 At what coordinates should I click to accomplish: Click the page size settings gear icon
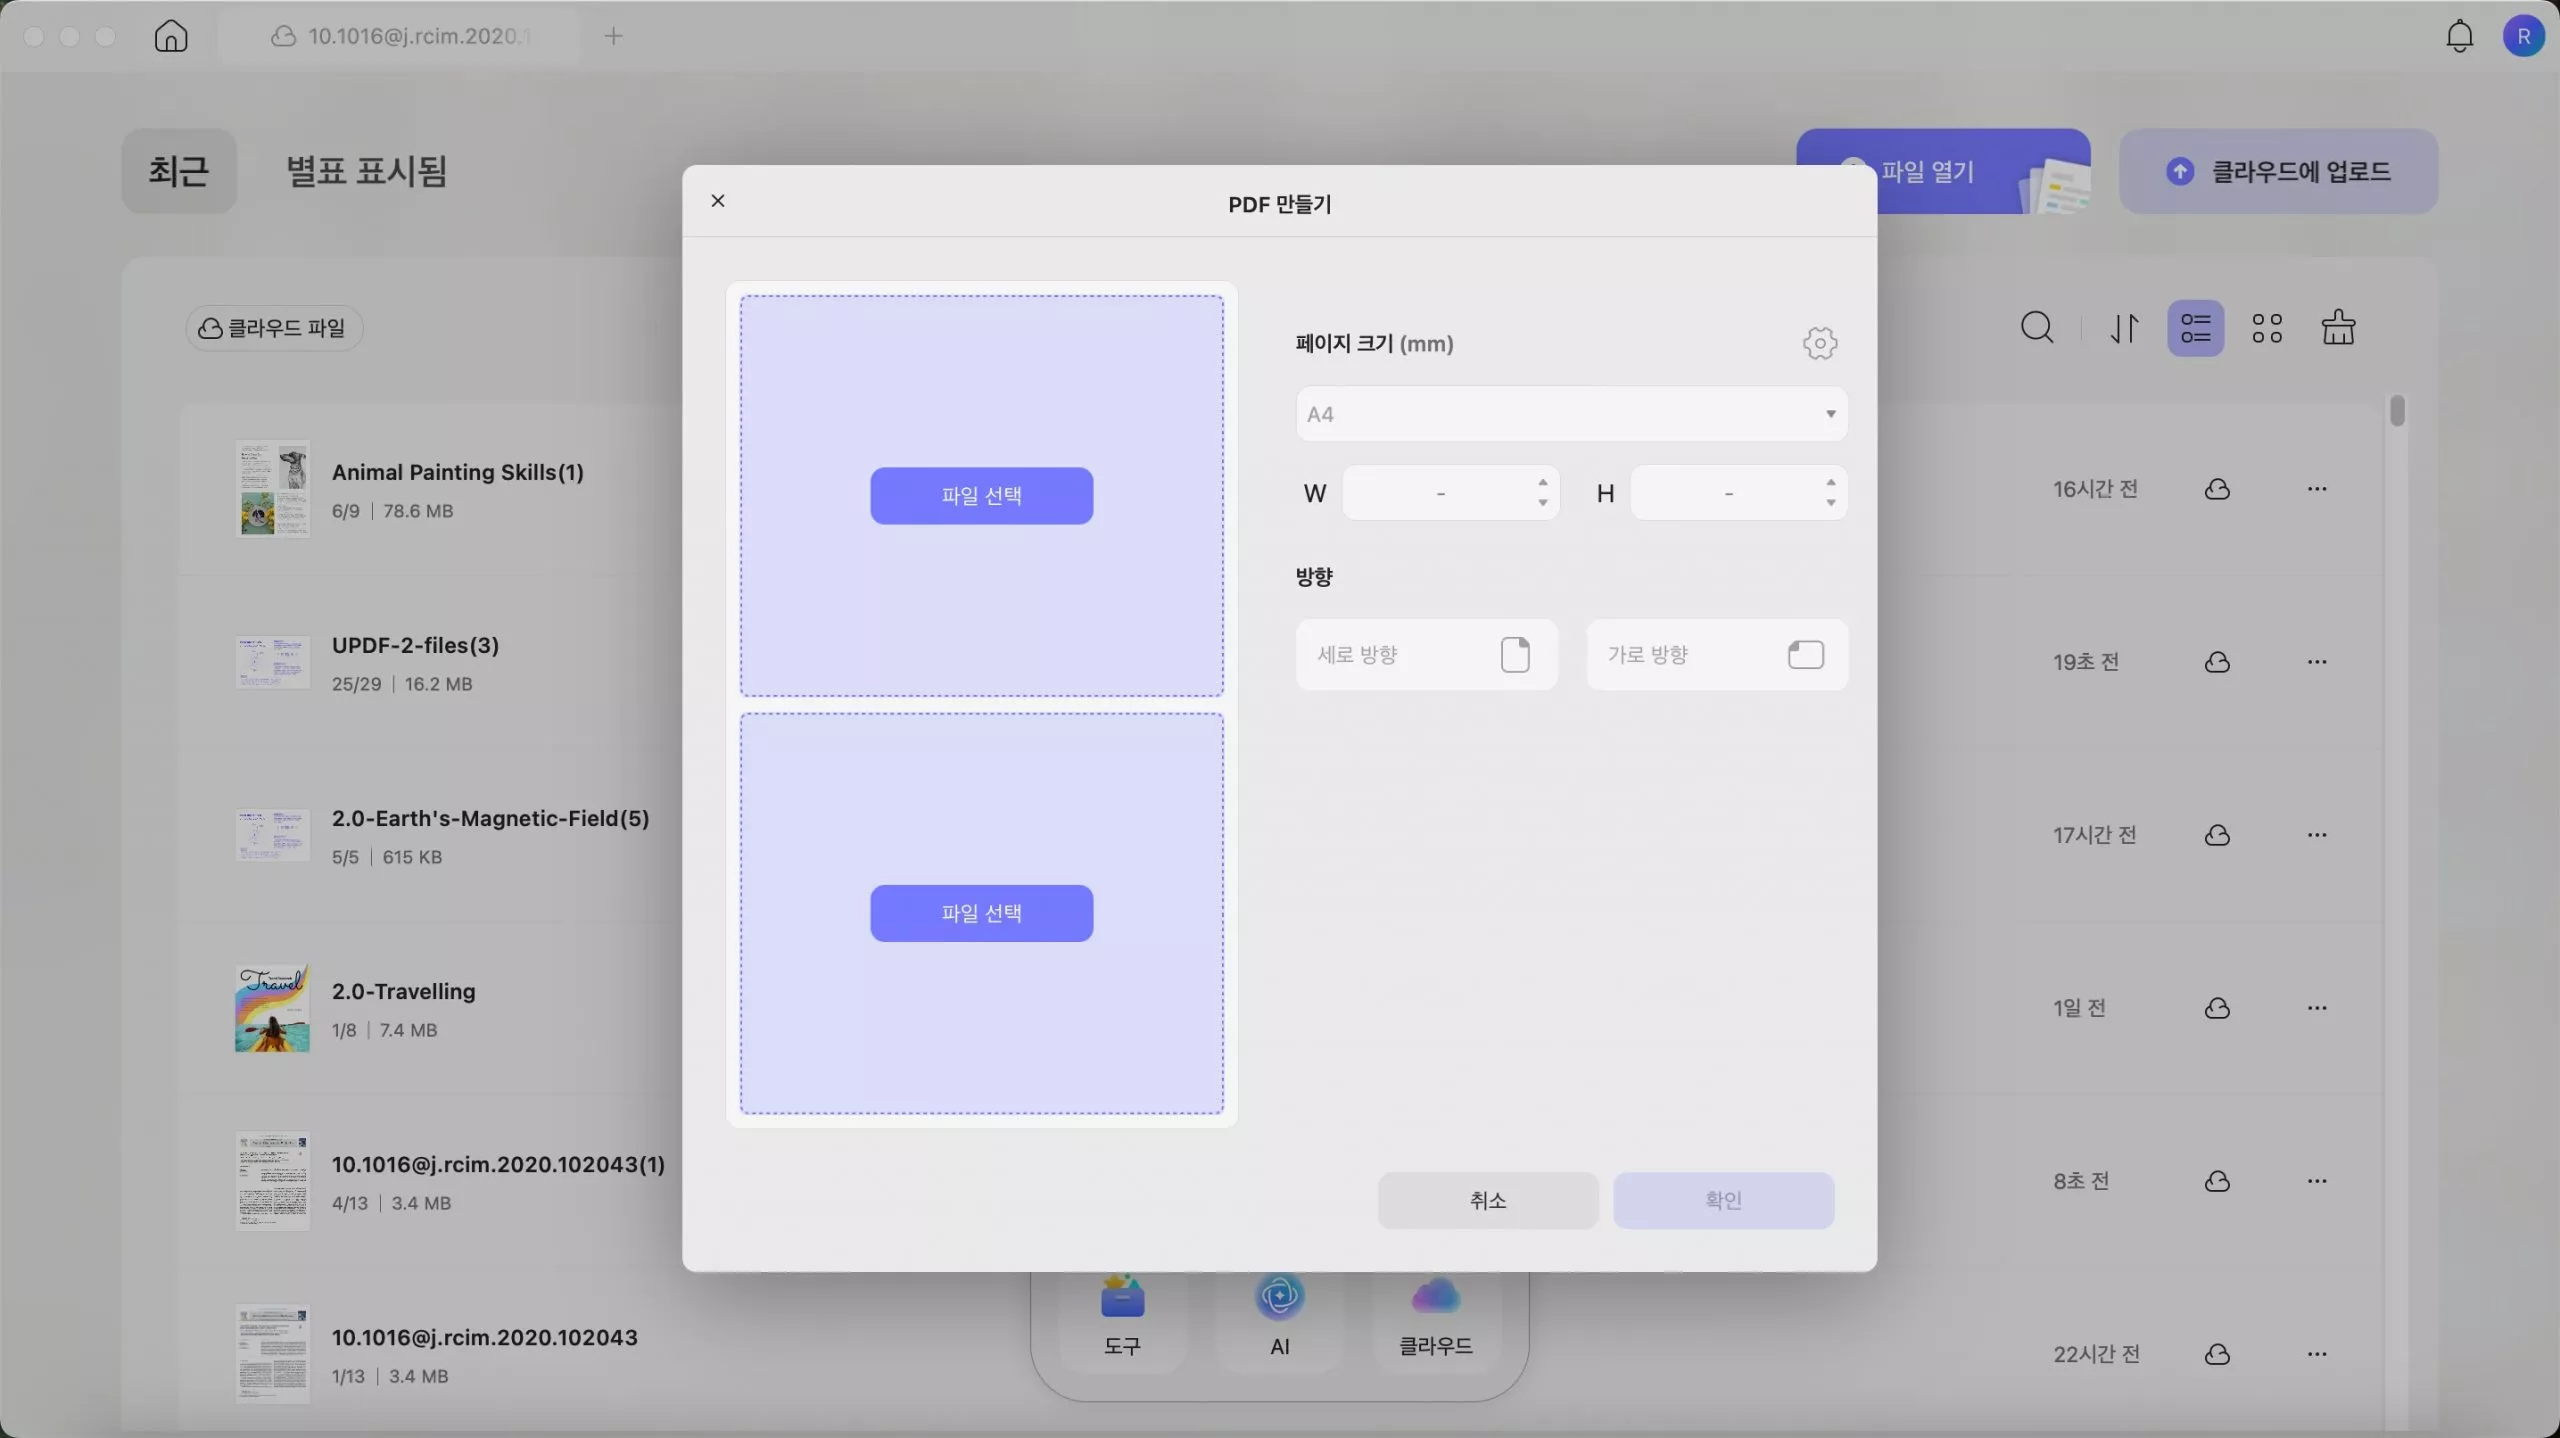(1819, 343)
